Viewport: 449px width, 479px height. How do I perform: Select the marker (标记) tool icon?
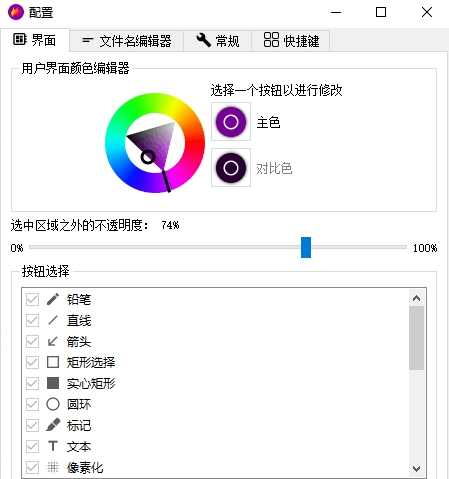(53, 425)
